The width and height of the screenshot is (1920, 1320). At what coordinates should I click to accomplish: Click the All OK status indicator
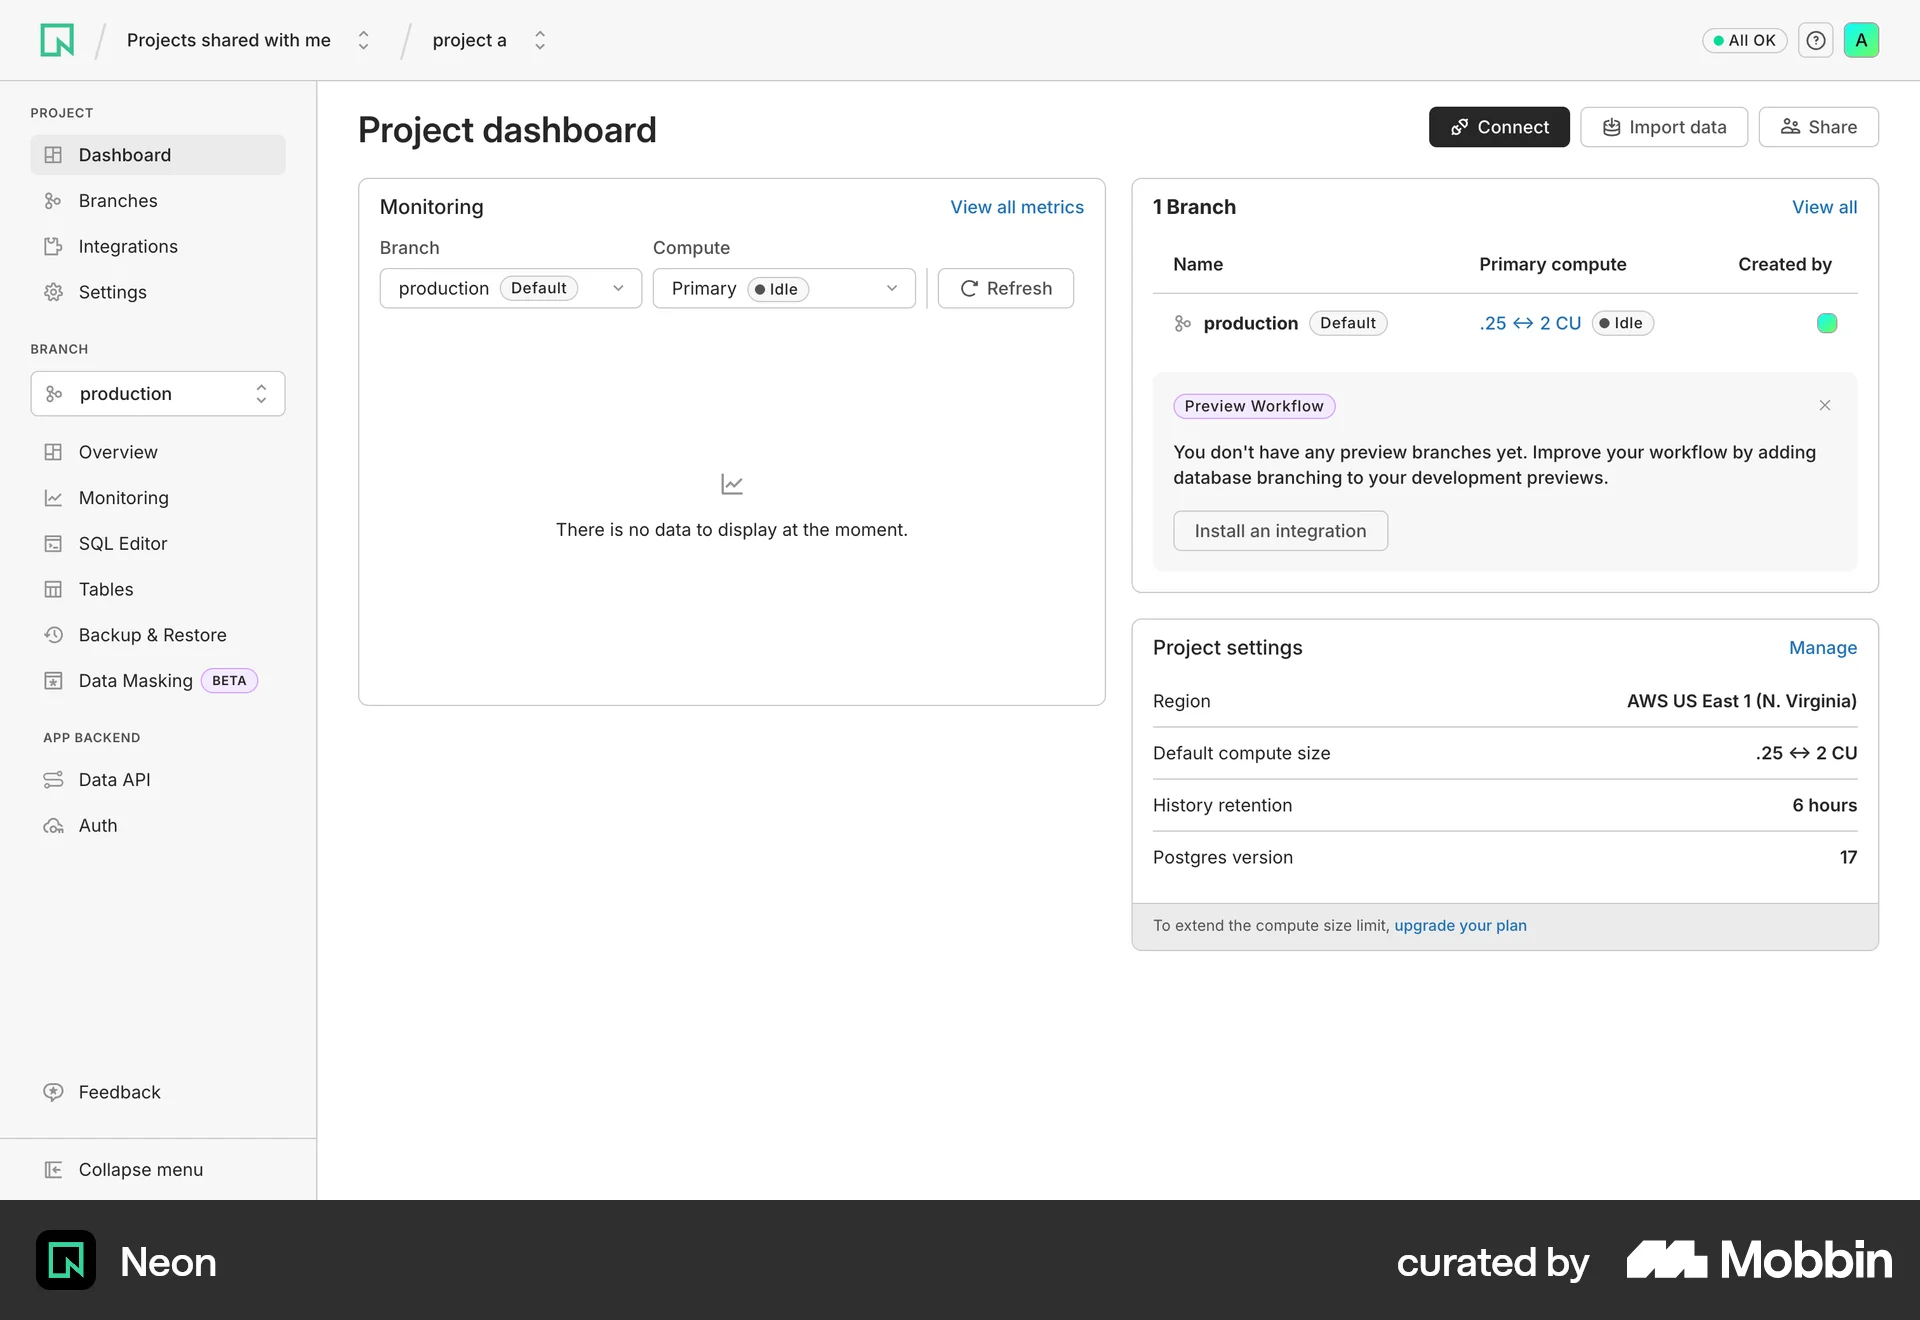point(1744,40)
